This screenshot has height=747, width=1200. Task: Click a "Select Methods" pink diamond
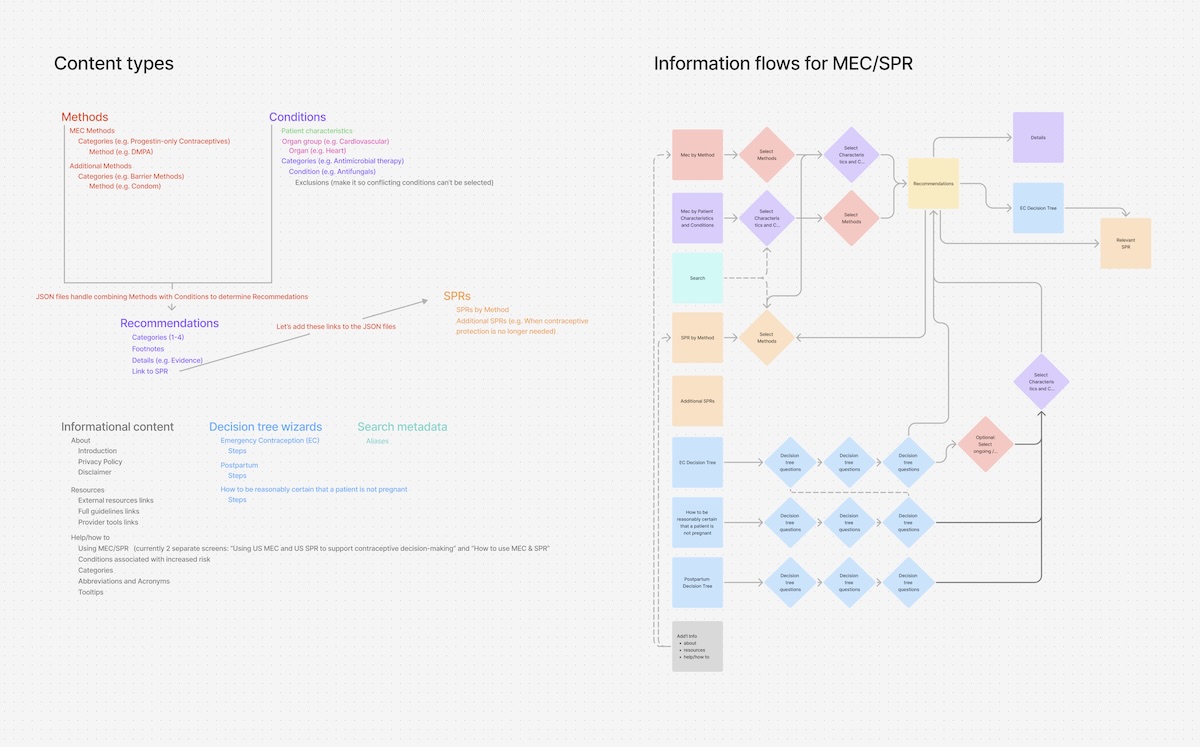[767, 156]
